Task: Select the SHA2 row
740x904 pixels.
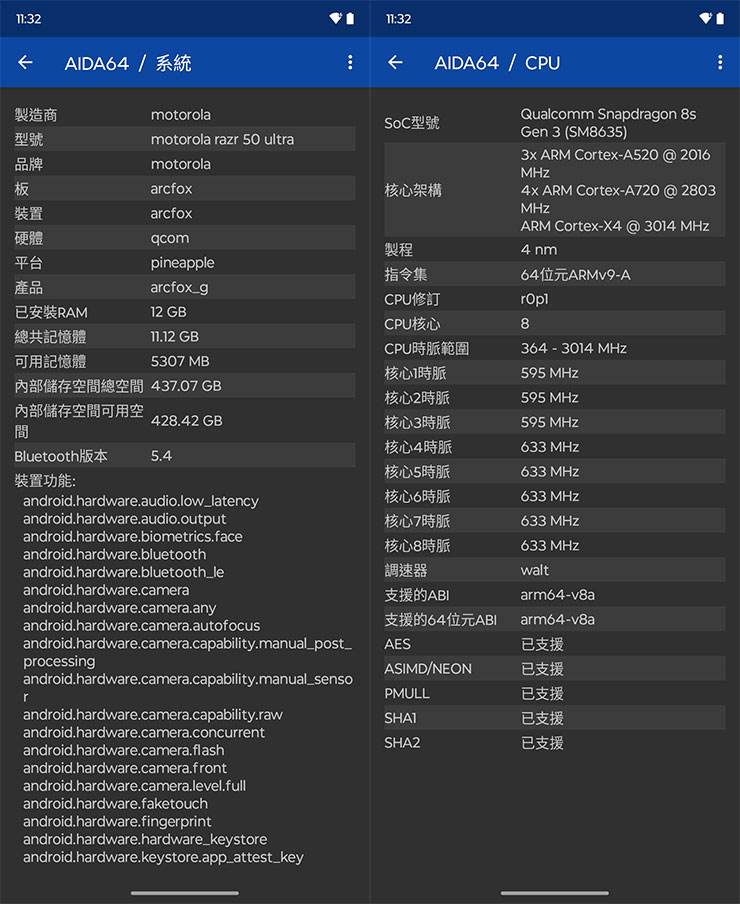Action: [554, 743]
